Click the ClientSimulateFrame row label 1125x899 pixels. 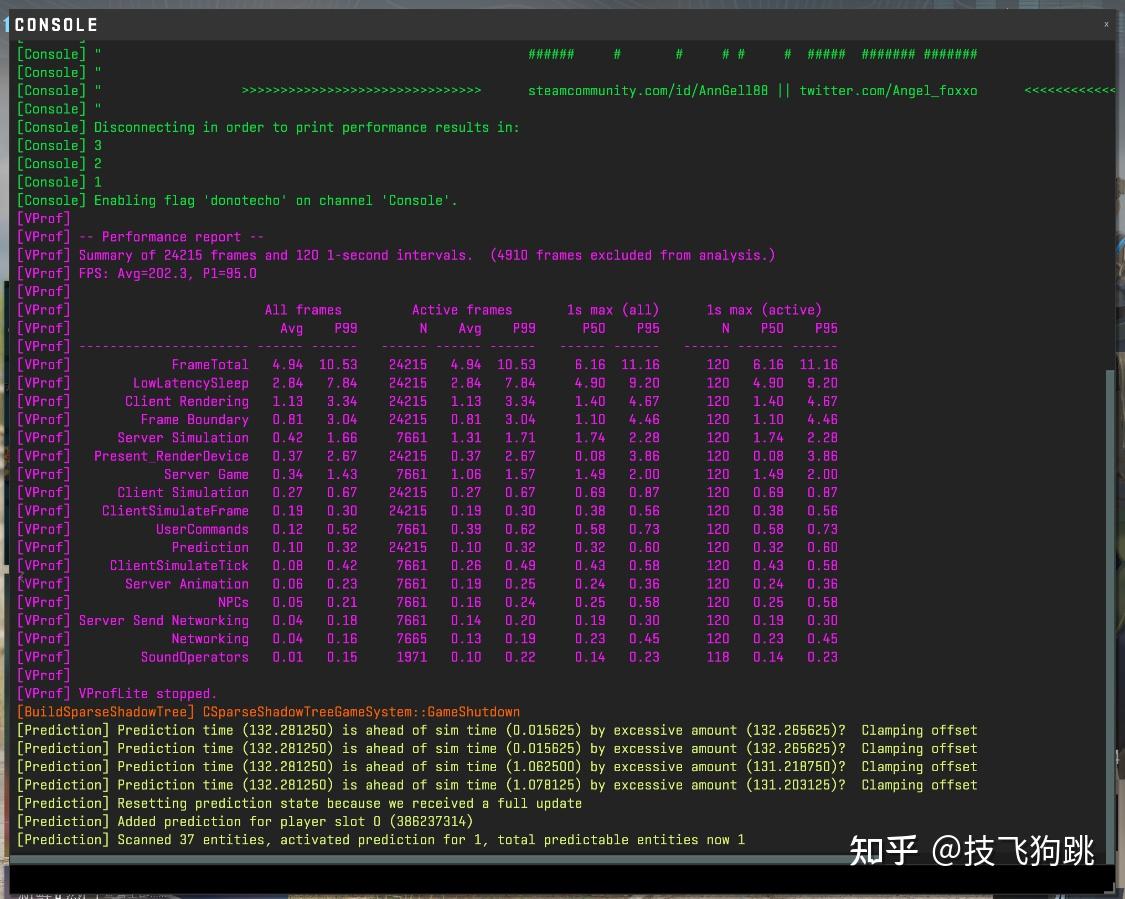[x=175, y=511]
